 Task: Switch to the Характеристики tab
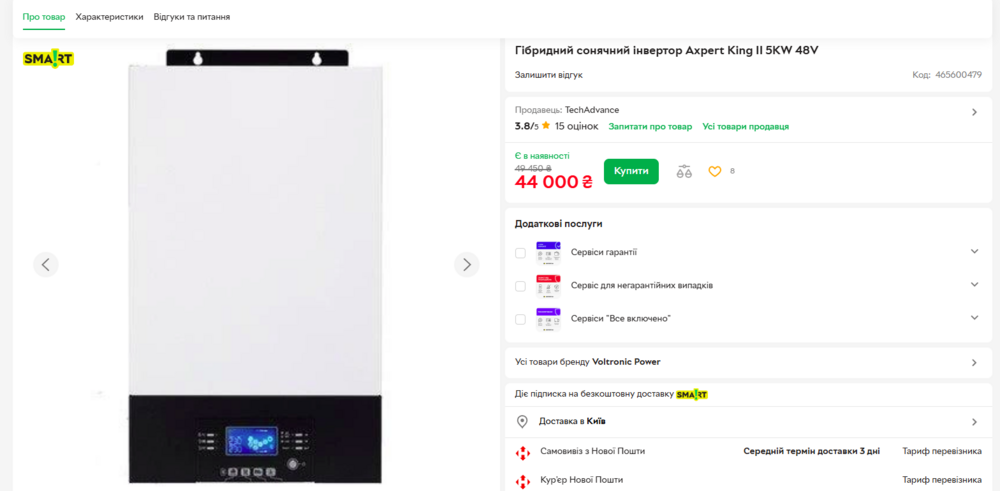click(109, 17)
